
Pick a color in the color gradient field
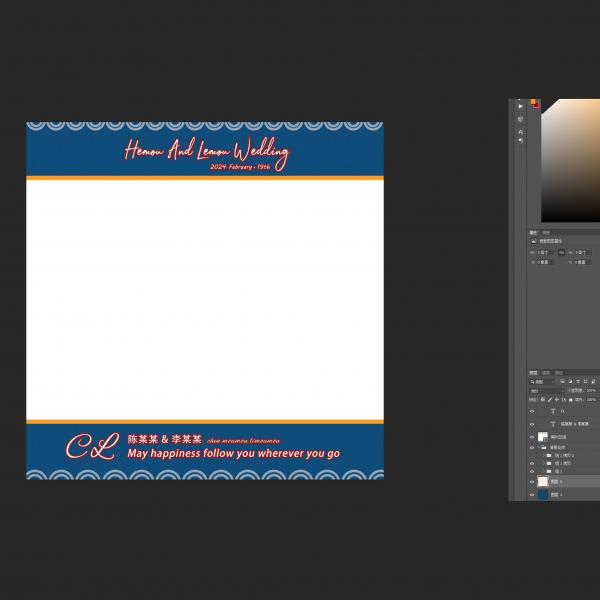[570, 160]
